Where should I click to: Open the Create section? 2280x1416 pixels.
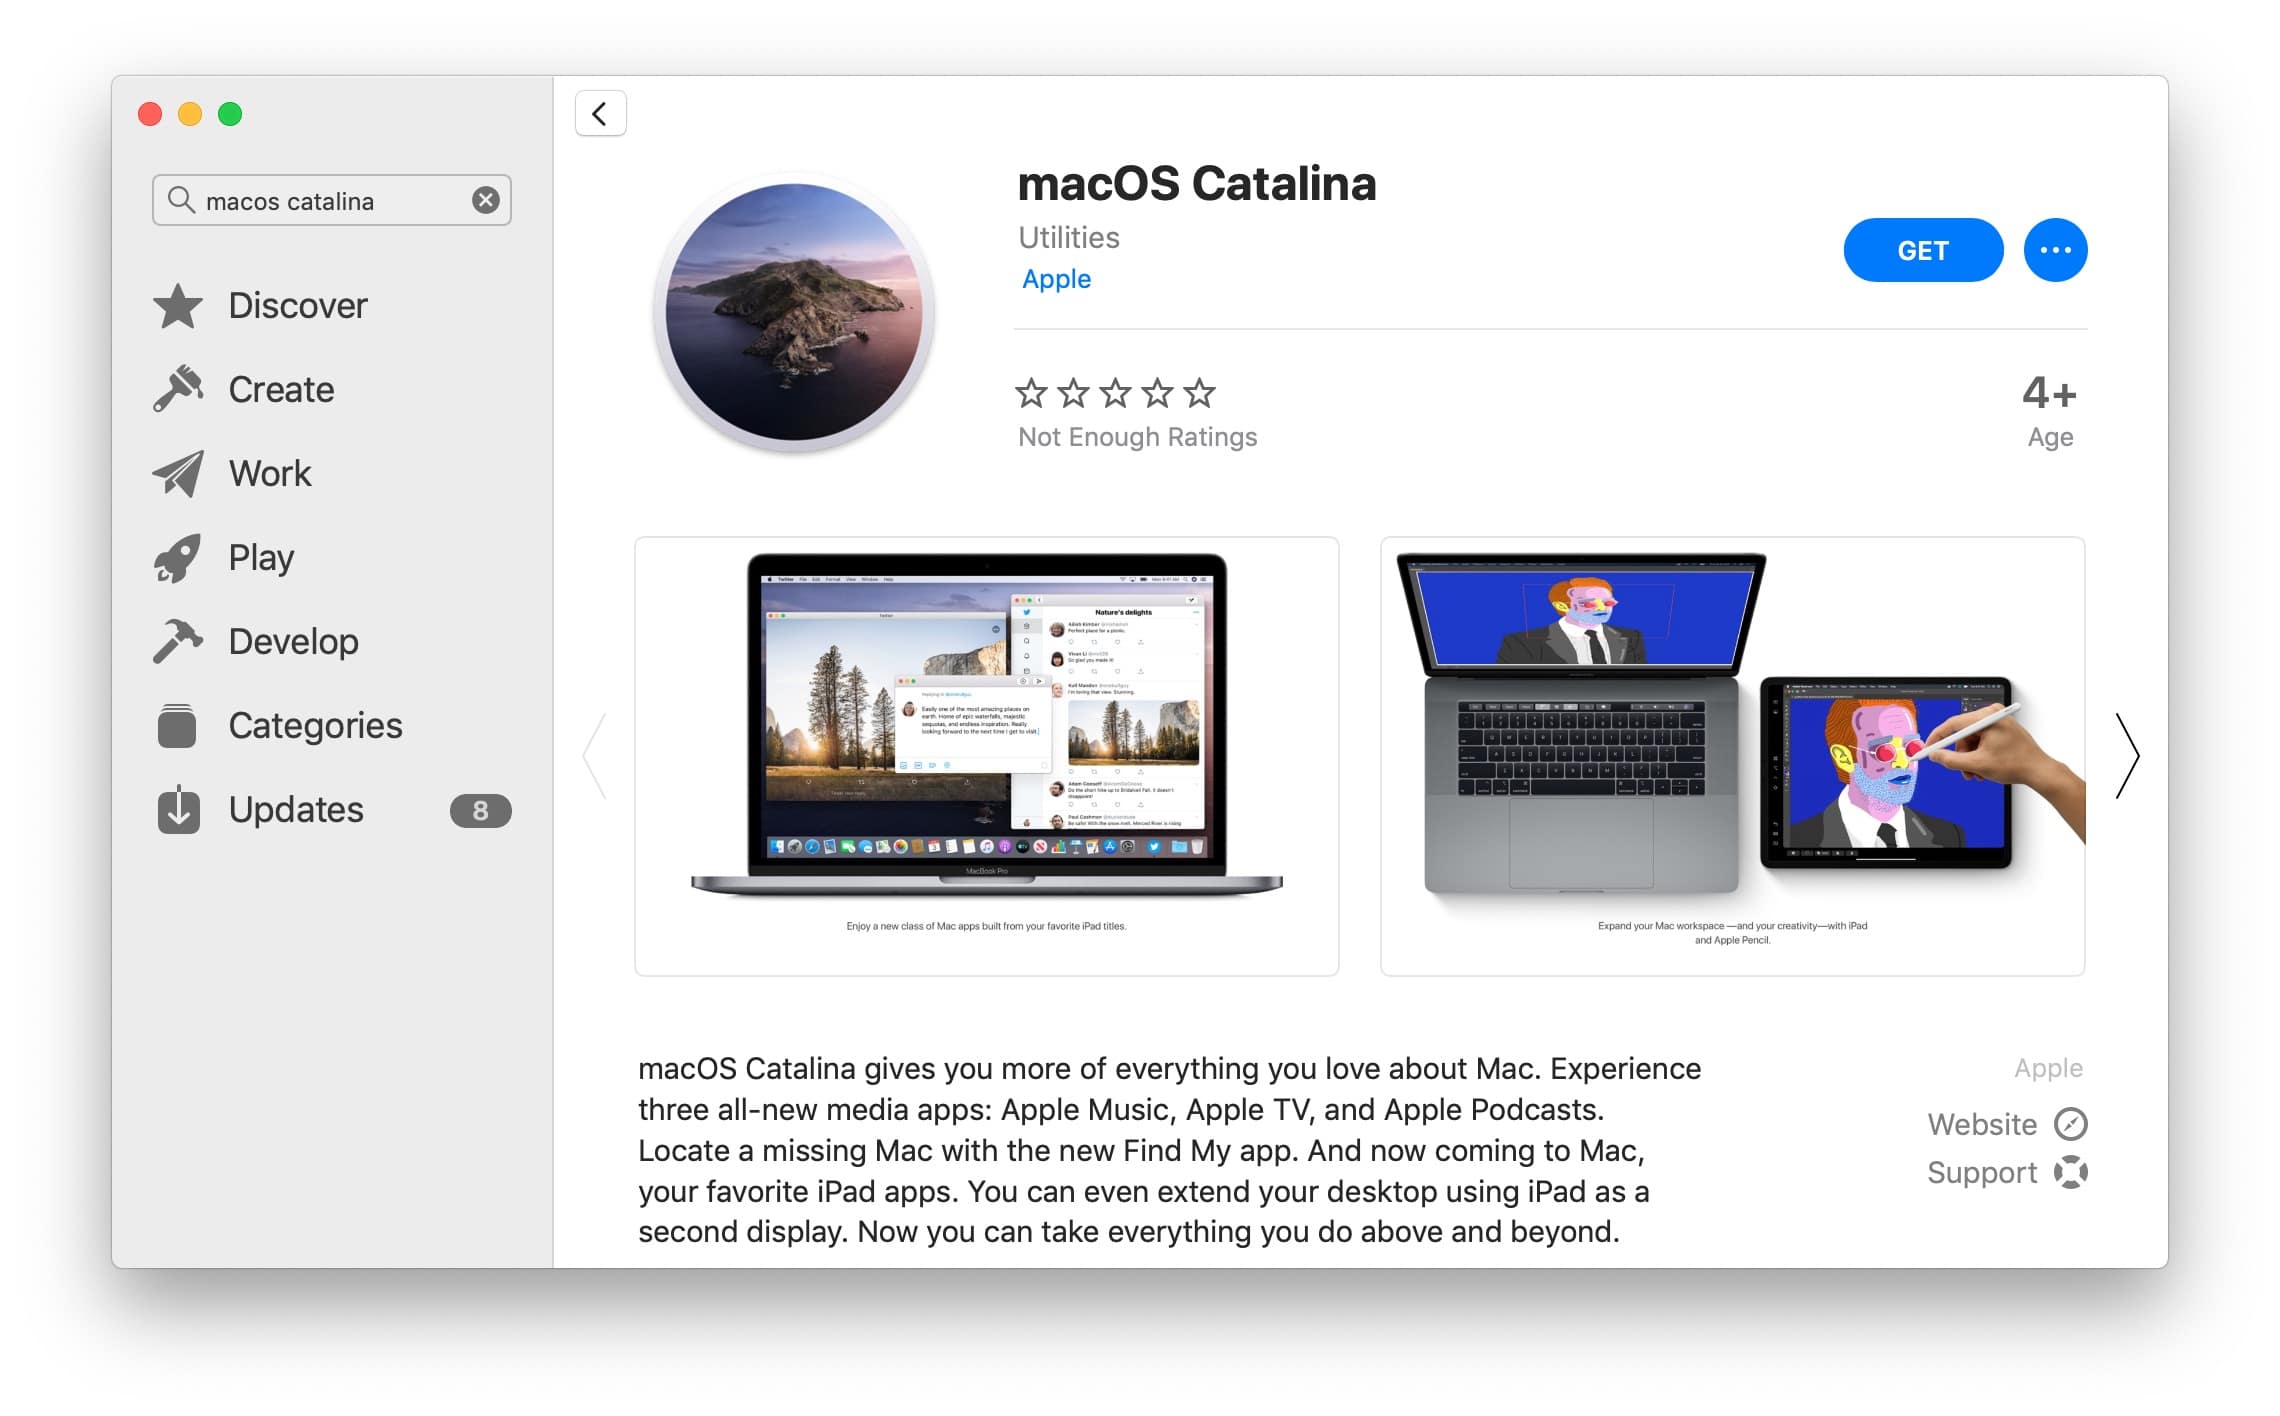point(281,390)
